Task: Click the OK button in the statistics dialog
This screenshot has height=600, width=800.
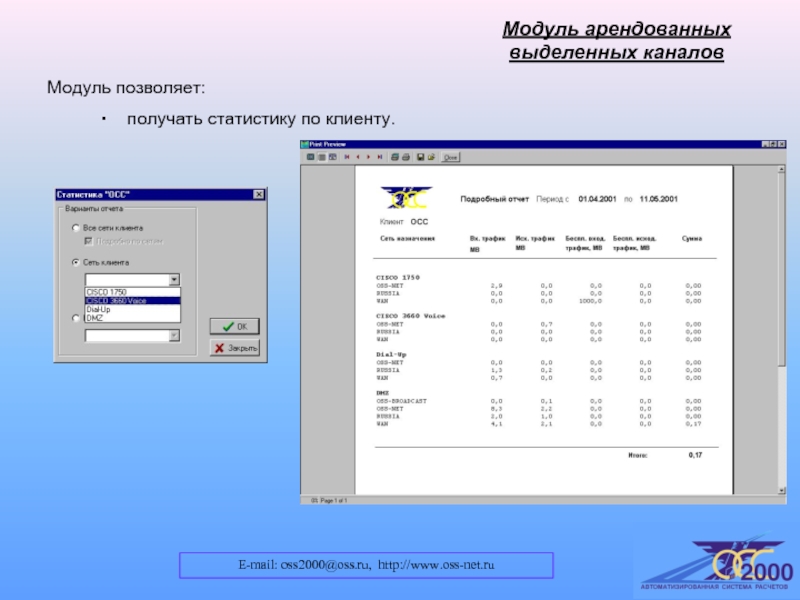Action: [x=235, y=327]
